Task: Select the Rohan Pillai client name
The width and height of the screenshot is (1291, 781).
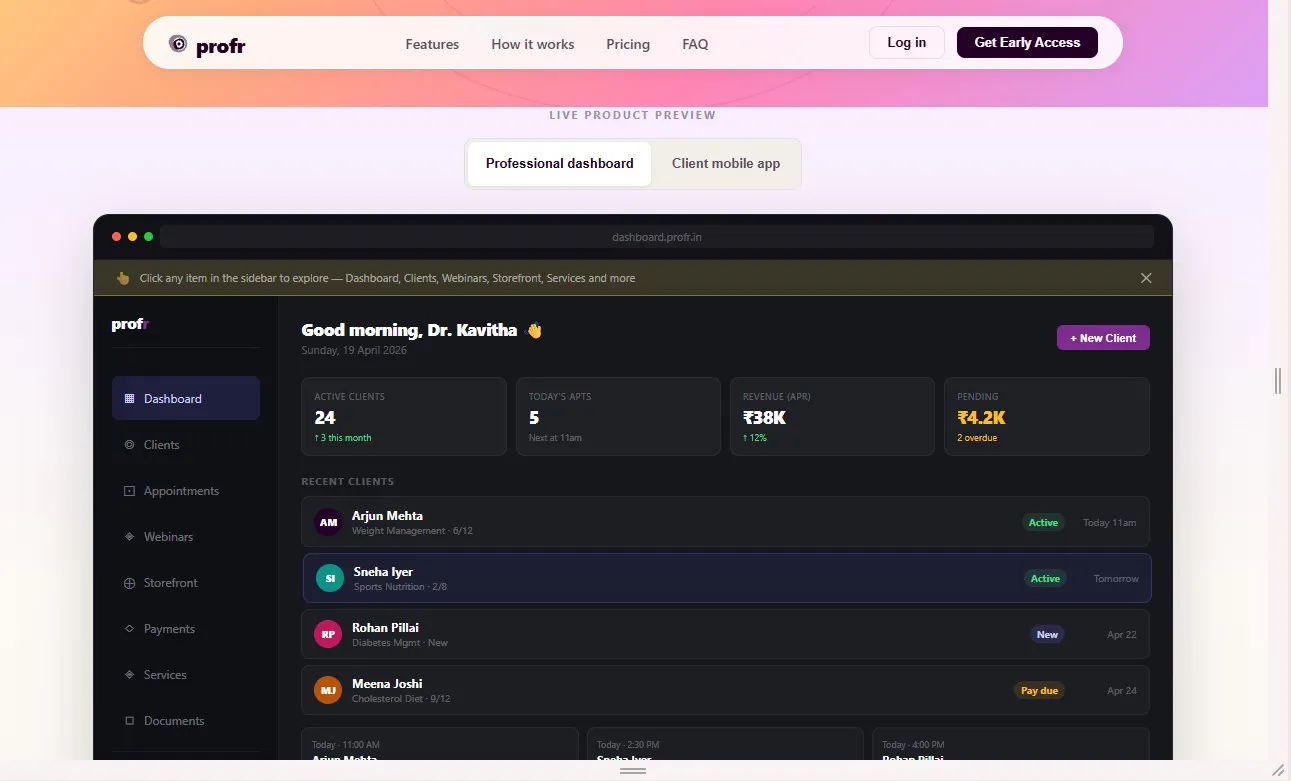Action: (x=385, y=628)
